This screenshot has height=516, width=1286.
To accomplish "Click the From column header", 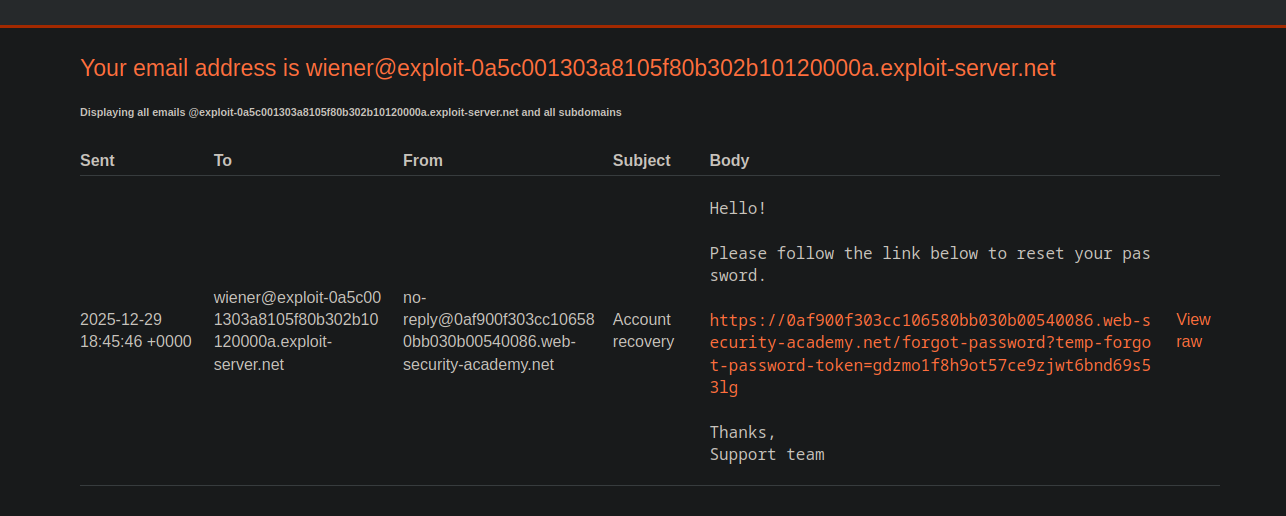I will pyautogui.click(x=422, y=160).
